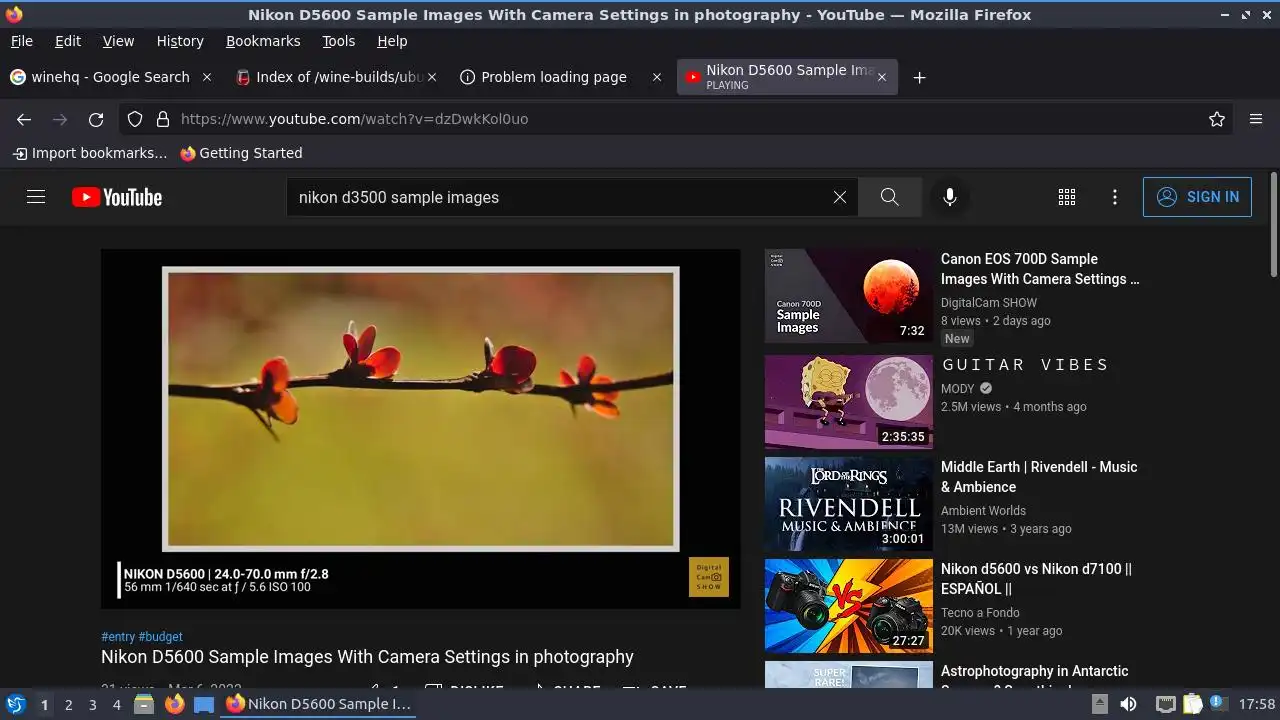Switch to workspace 3 in taskbar
This screenshot has width=1280, height=720.
92,704
